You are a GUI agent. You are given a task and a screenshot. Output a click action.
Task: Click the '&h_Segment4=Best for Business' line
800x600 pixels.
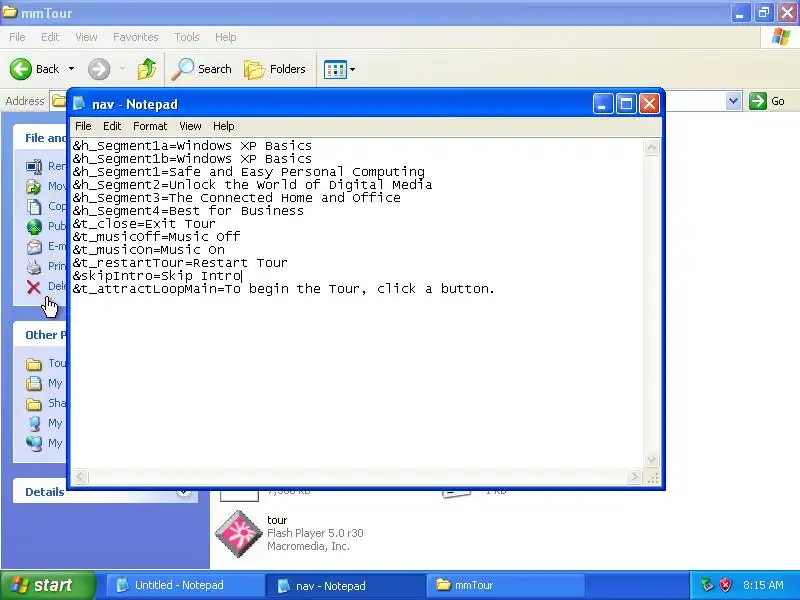click(x=188, y=211)
